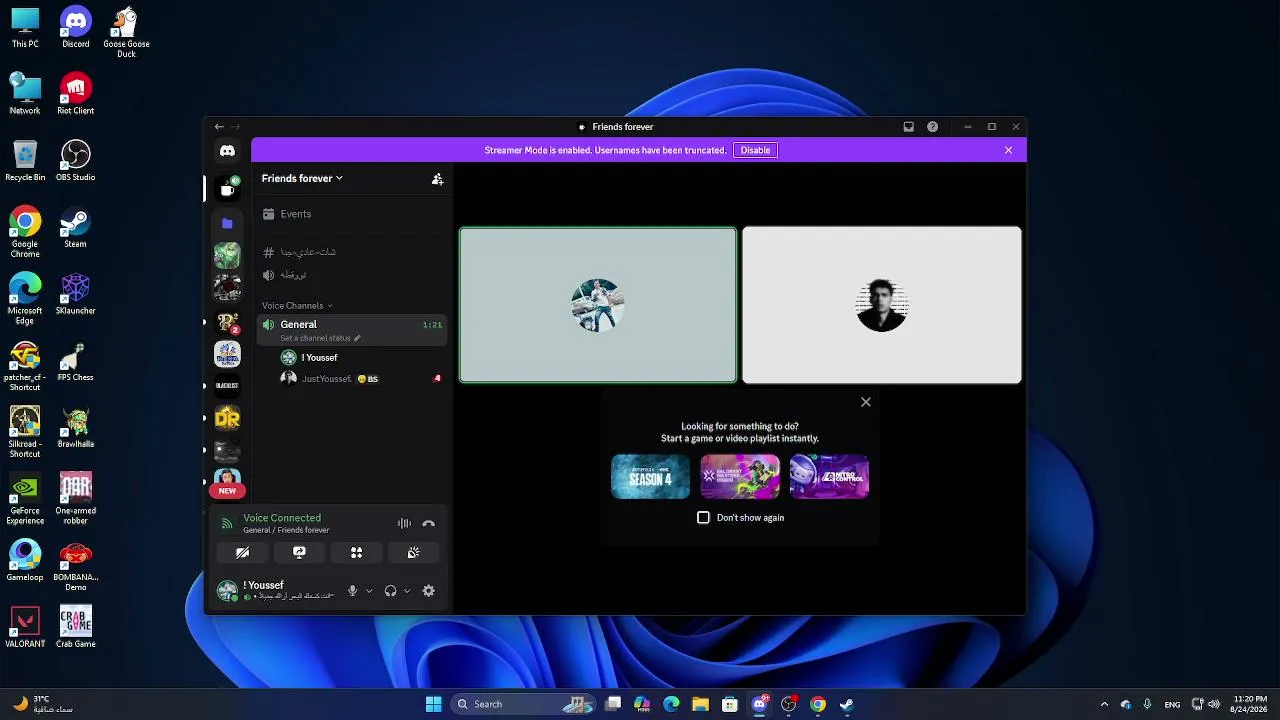The height and width of the screenshot is (720, 1280).
Task: Collapse the Voice Channels category
Action: [297, 306]
